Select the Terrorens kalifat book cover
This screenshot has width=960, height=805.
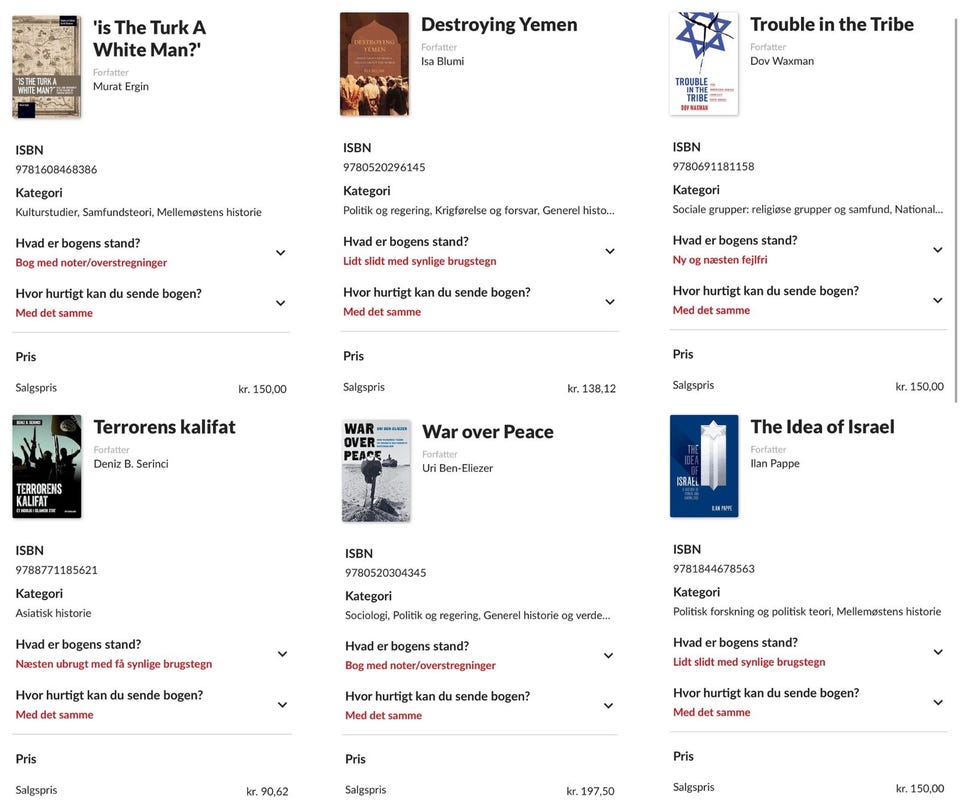click(46, 466)
